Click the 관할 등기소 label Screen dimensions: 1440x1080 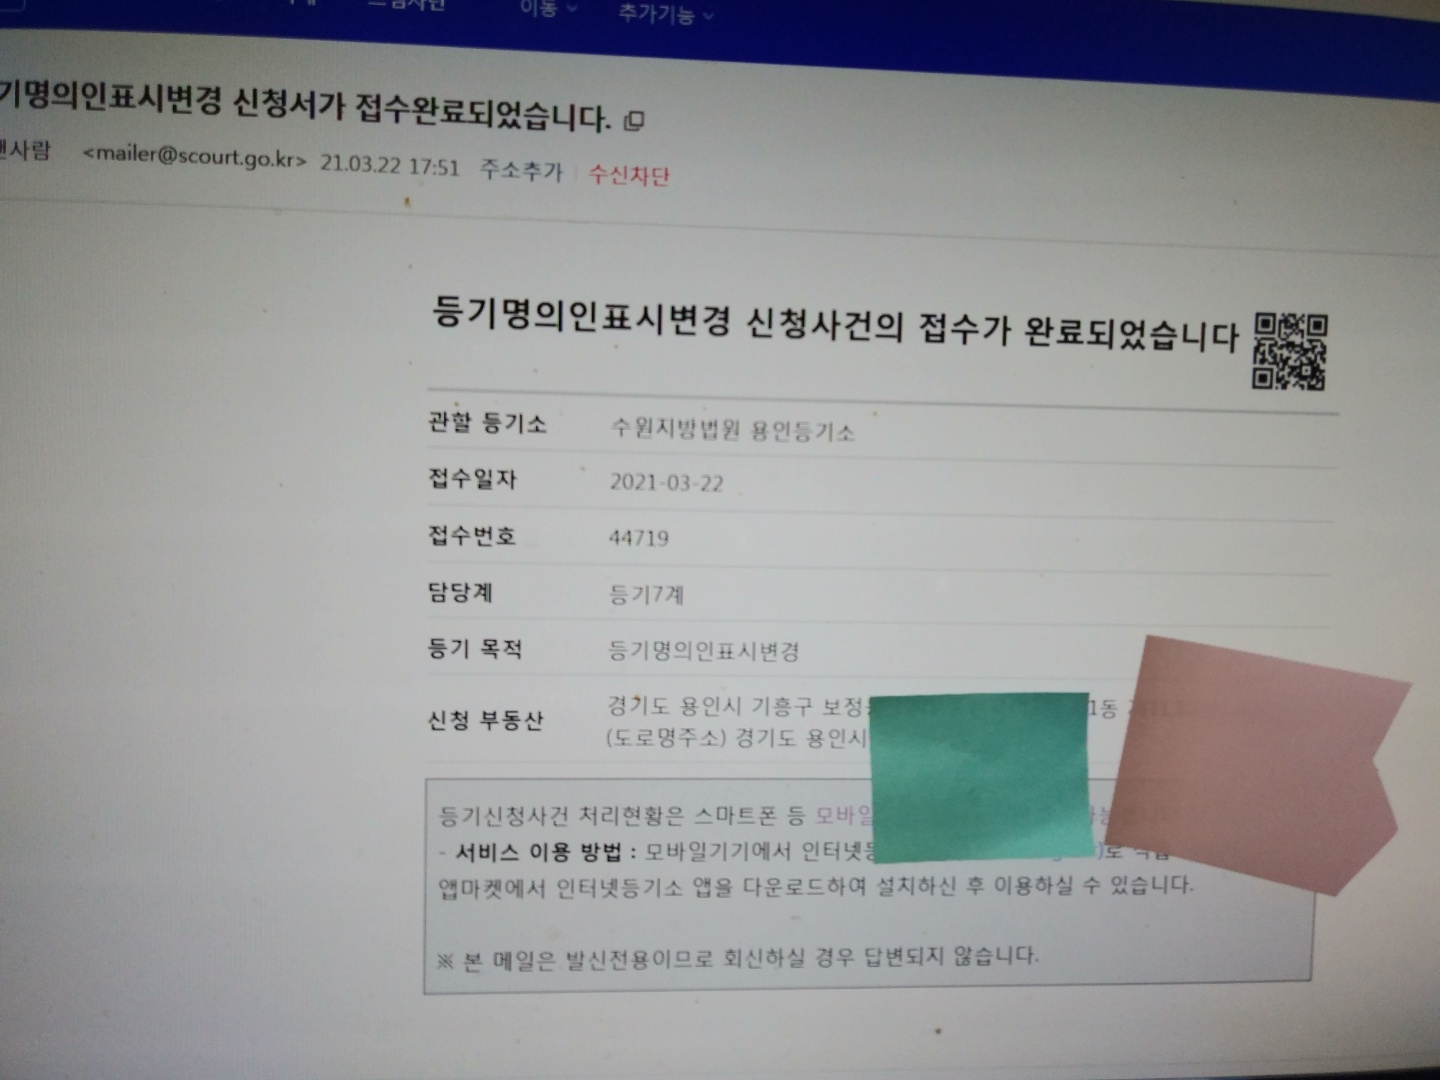[487, 423]
